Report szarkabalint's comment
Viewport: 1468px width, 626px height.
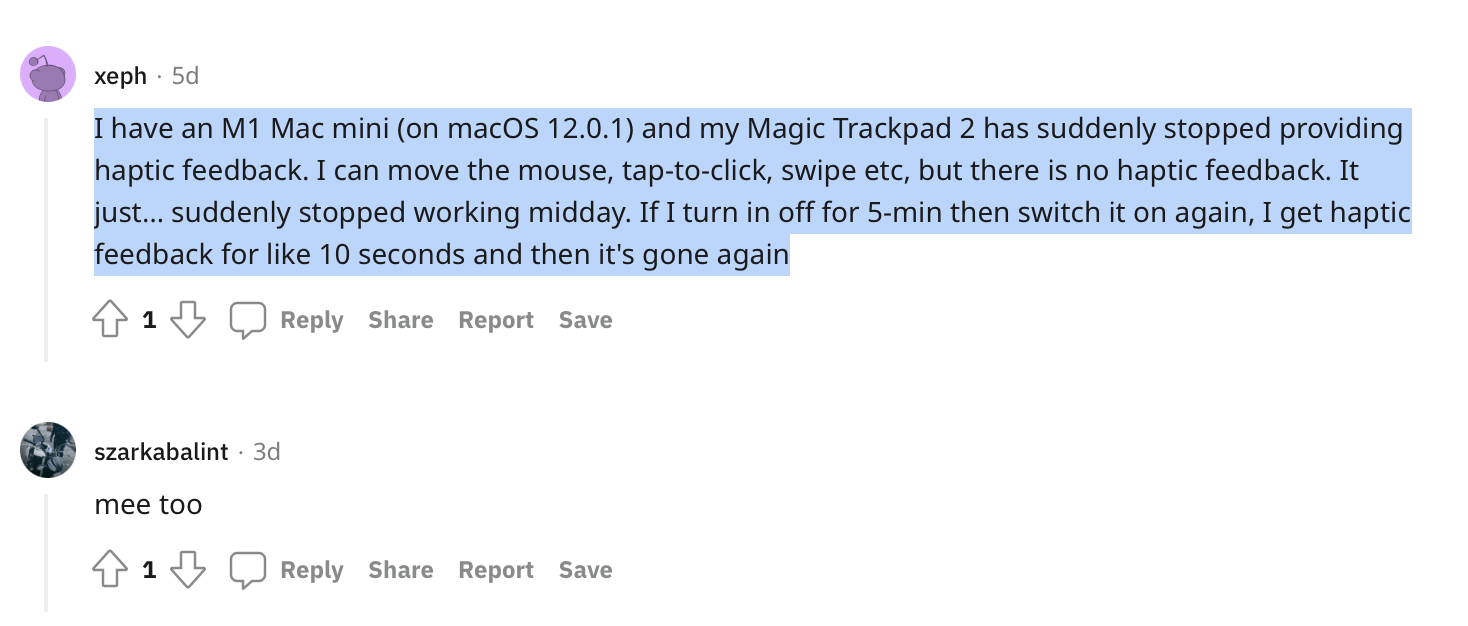coord(496,570)
